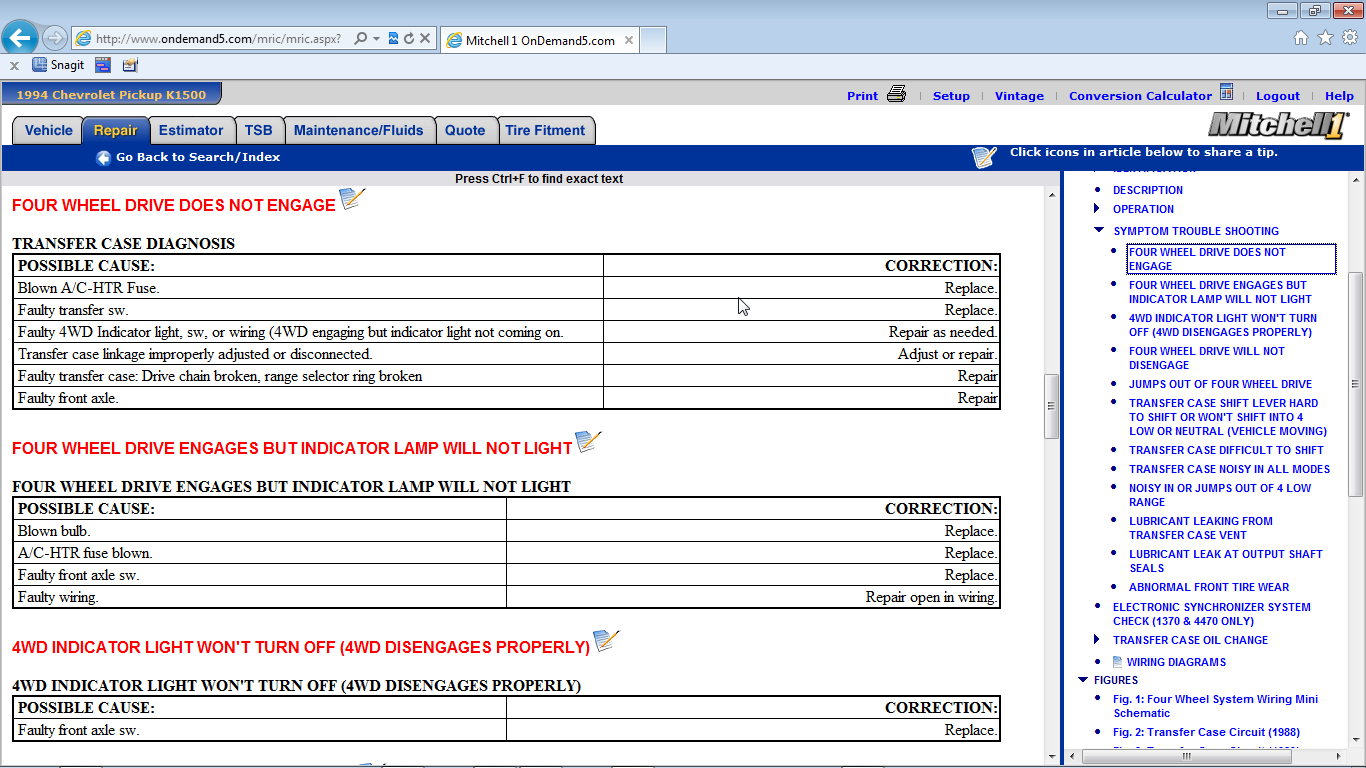Collapse the SYMPTOM TROUBLE SHOOTING node arrow
The width and height of the screenshot is (1366, 768).
point(1099,230)
